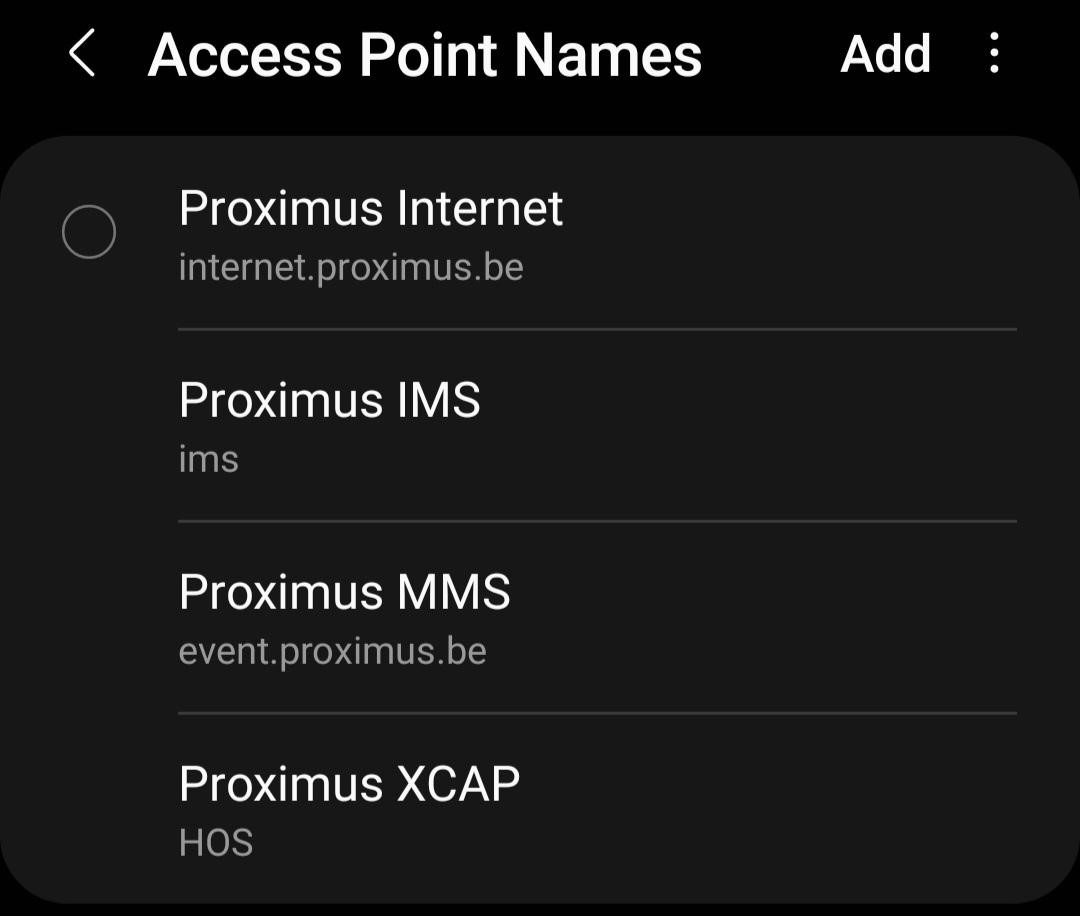
Task: Click the word IMS in the second entry title
Action: (438, 400)
